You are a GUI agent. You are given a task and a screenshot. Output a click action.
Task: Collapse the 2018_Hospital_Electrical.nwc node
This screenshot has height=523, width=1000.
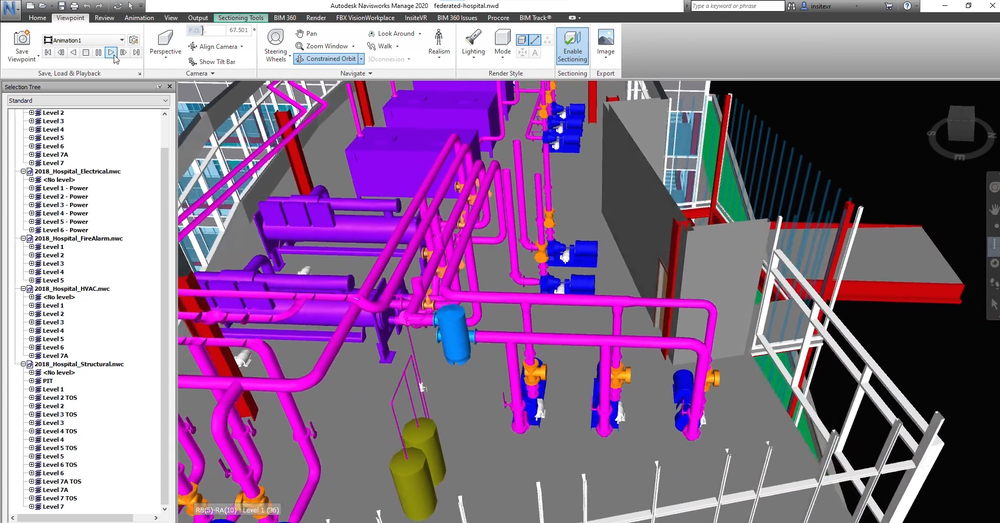[x=24, y=171]
